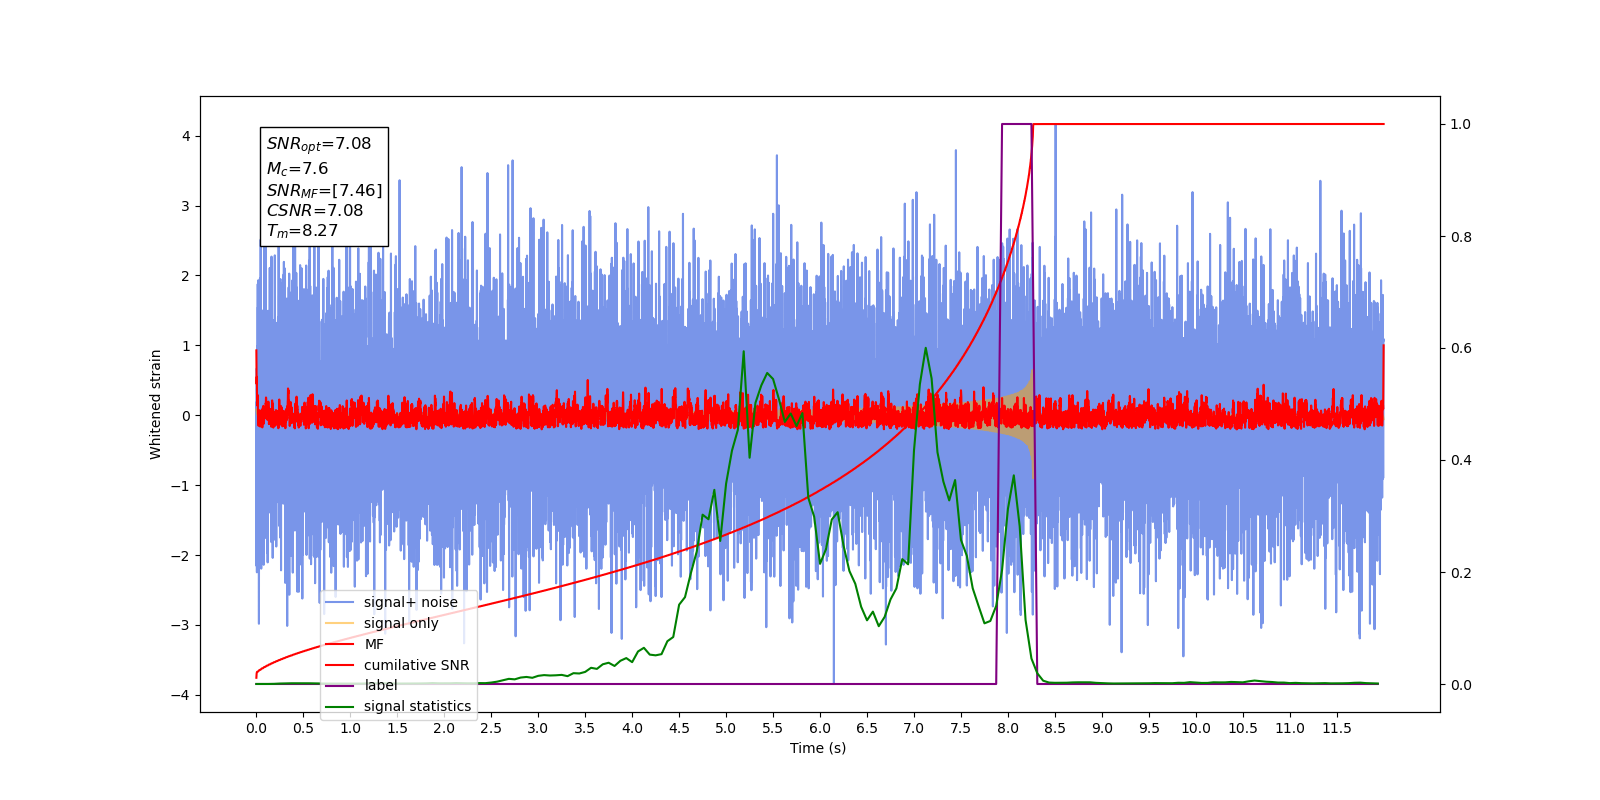The height and width of the screenshot is (800, 1600).
Task: Click the 11.5 tick on time axis
Action: (x=1337, y=728)
